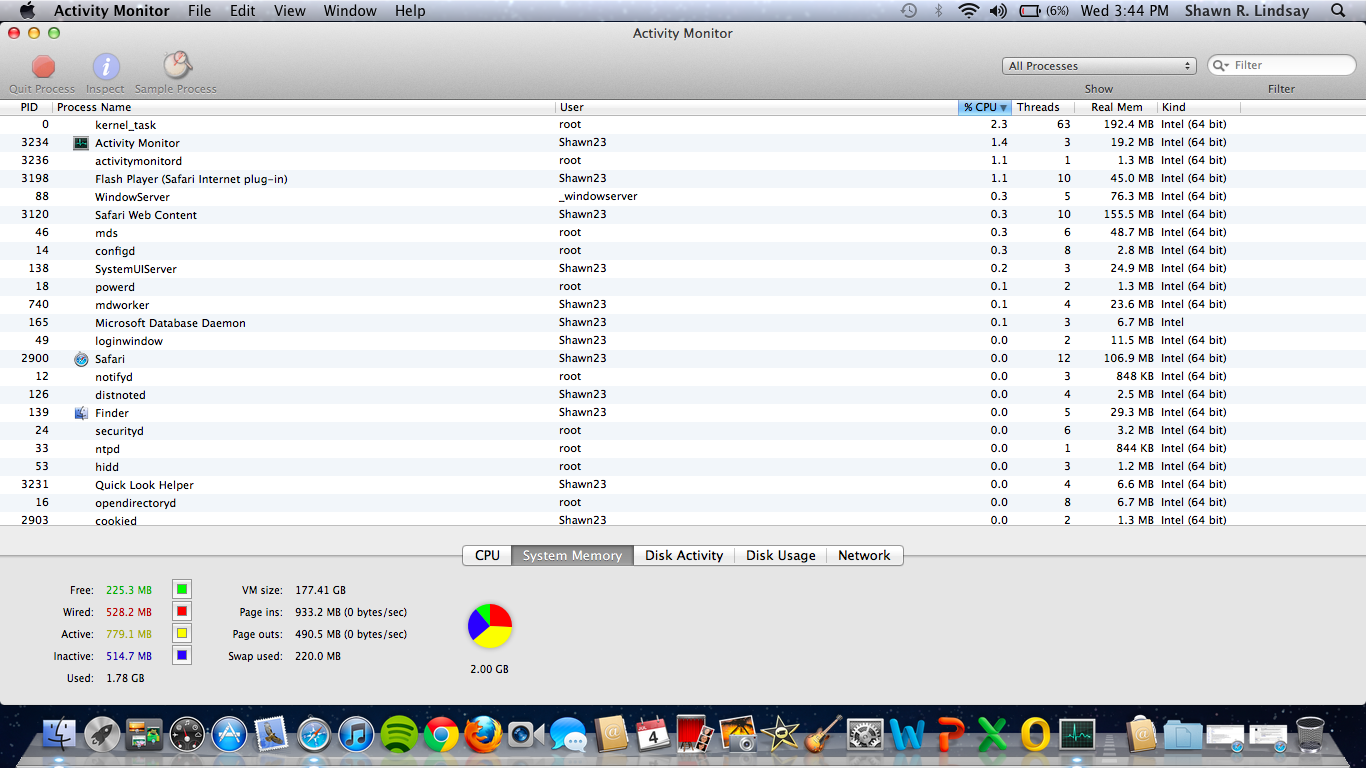Viewport: 1366px width, 768px height.
Task: Switch to the Disk Activity tab
Action: click(x=684, y=555)
